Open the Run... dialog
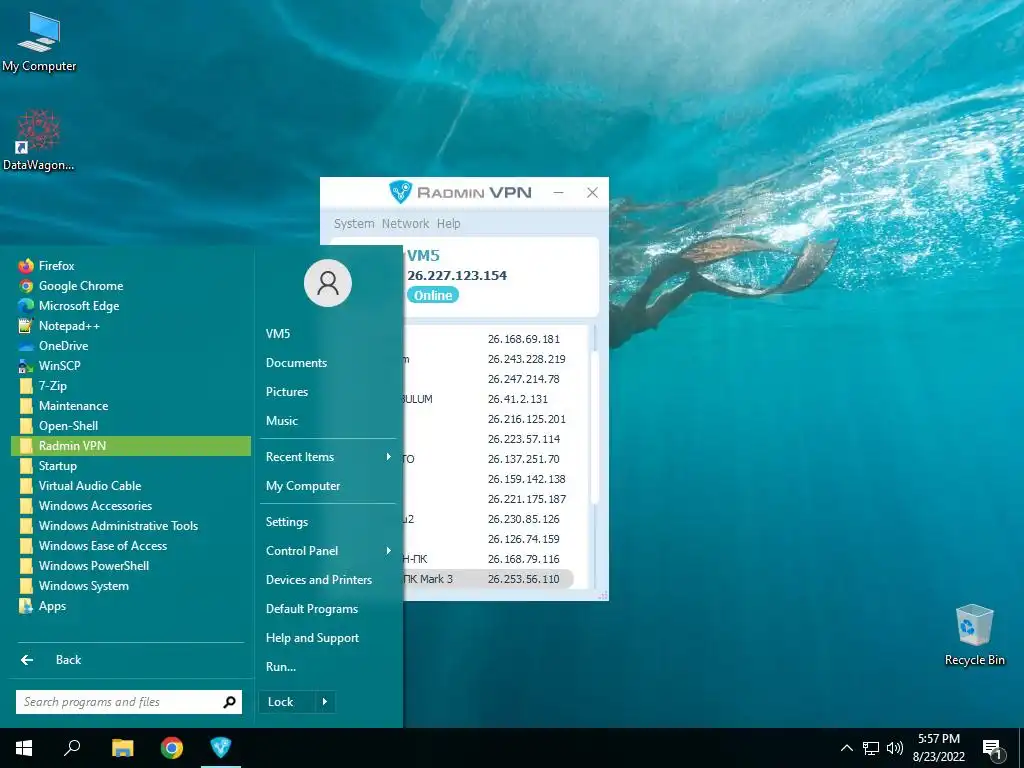The image size is (1024, 768). [281, 667]
